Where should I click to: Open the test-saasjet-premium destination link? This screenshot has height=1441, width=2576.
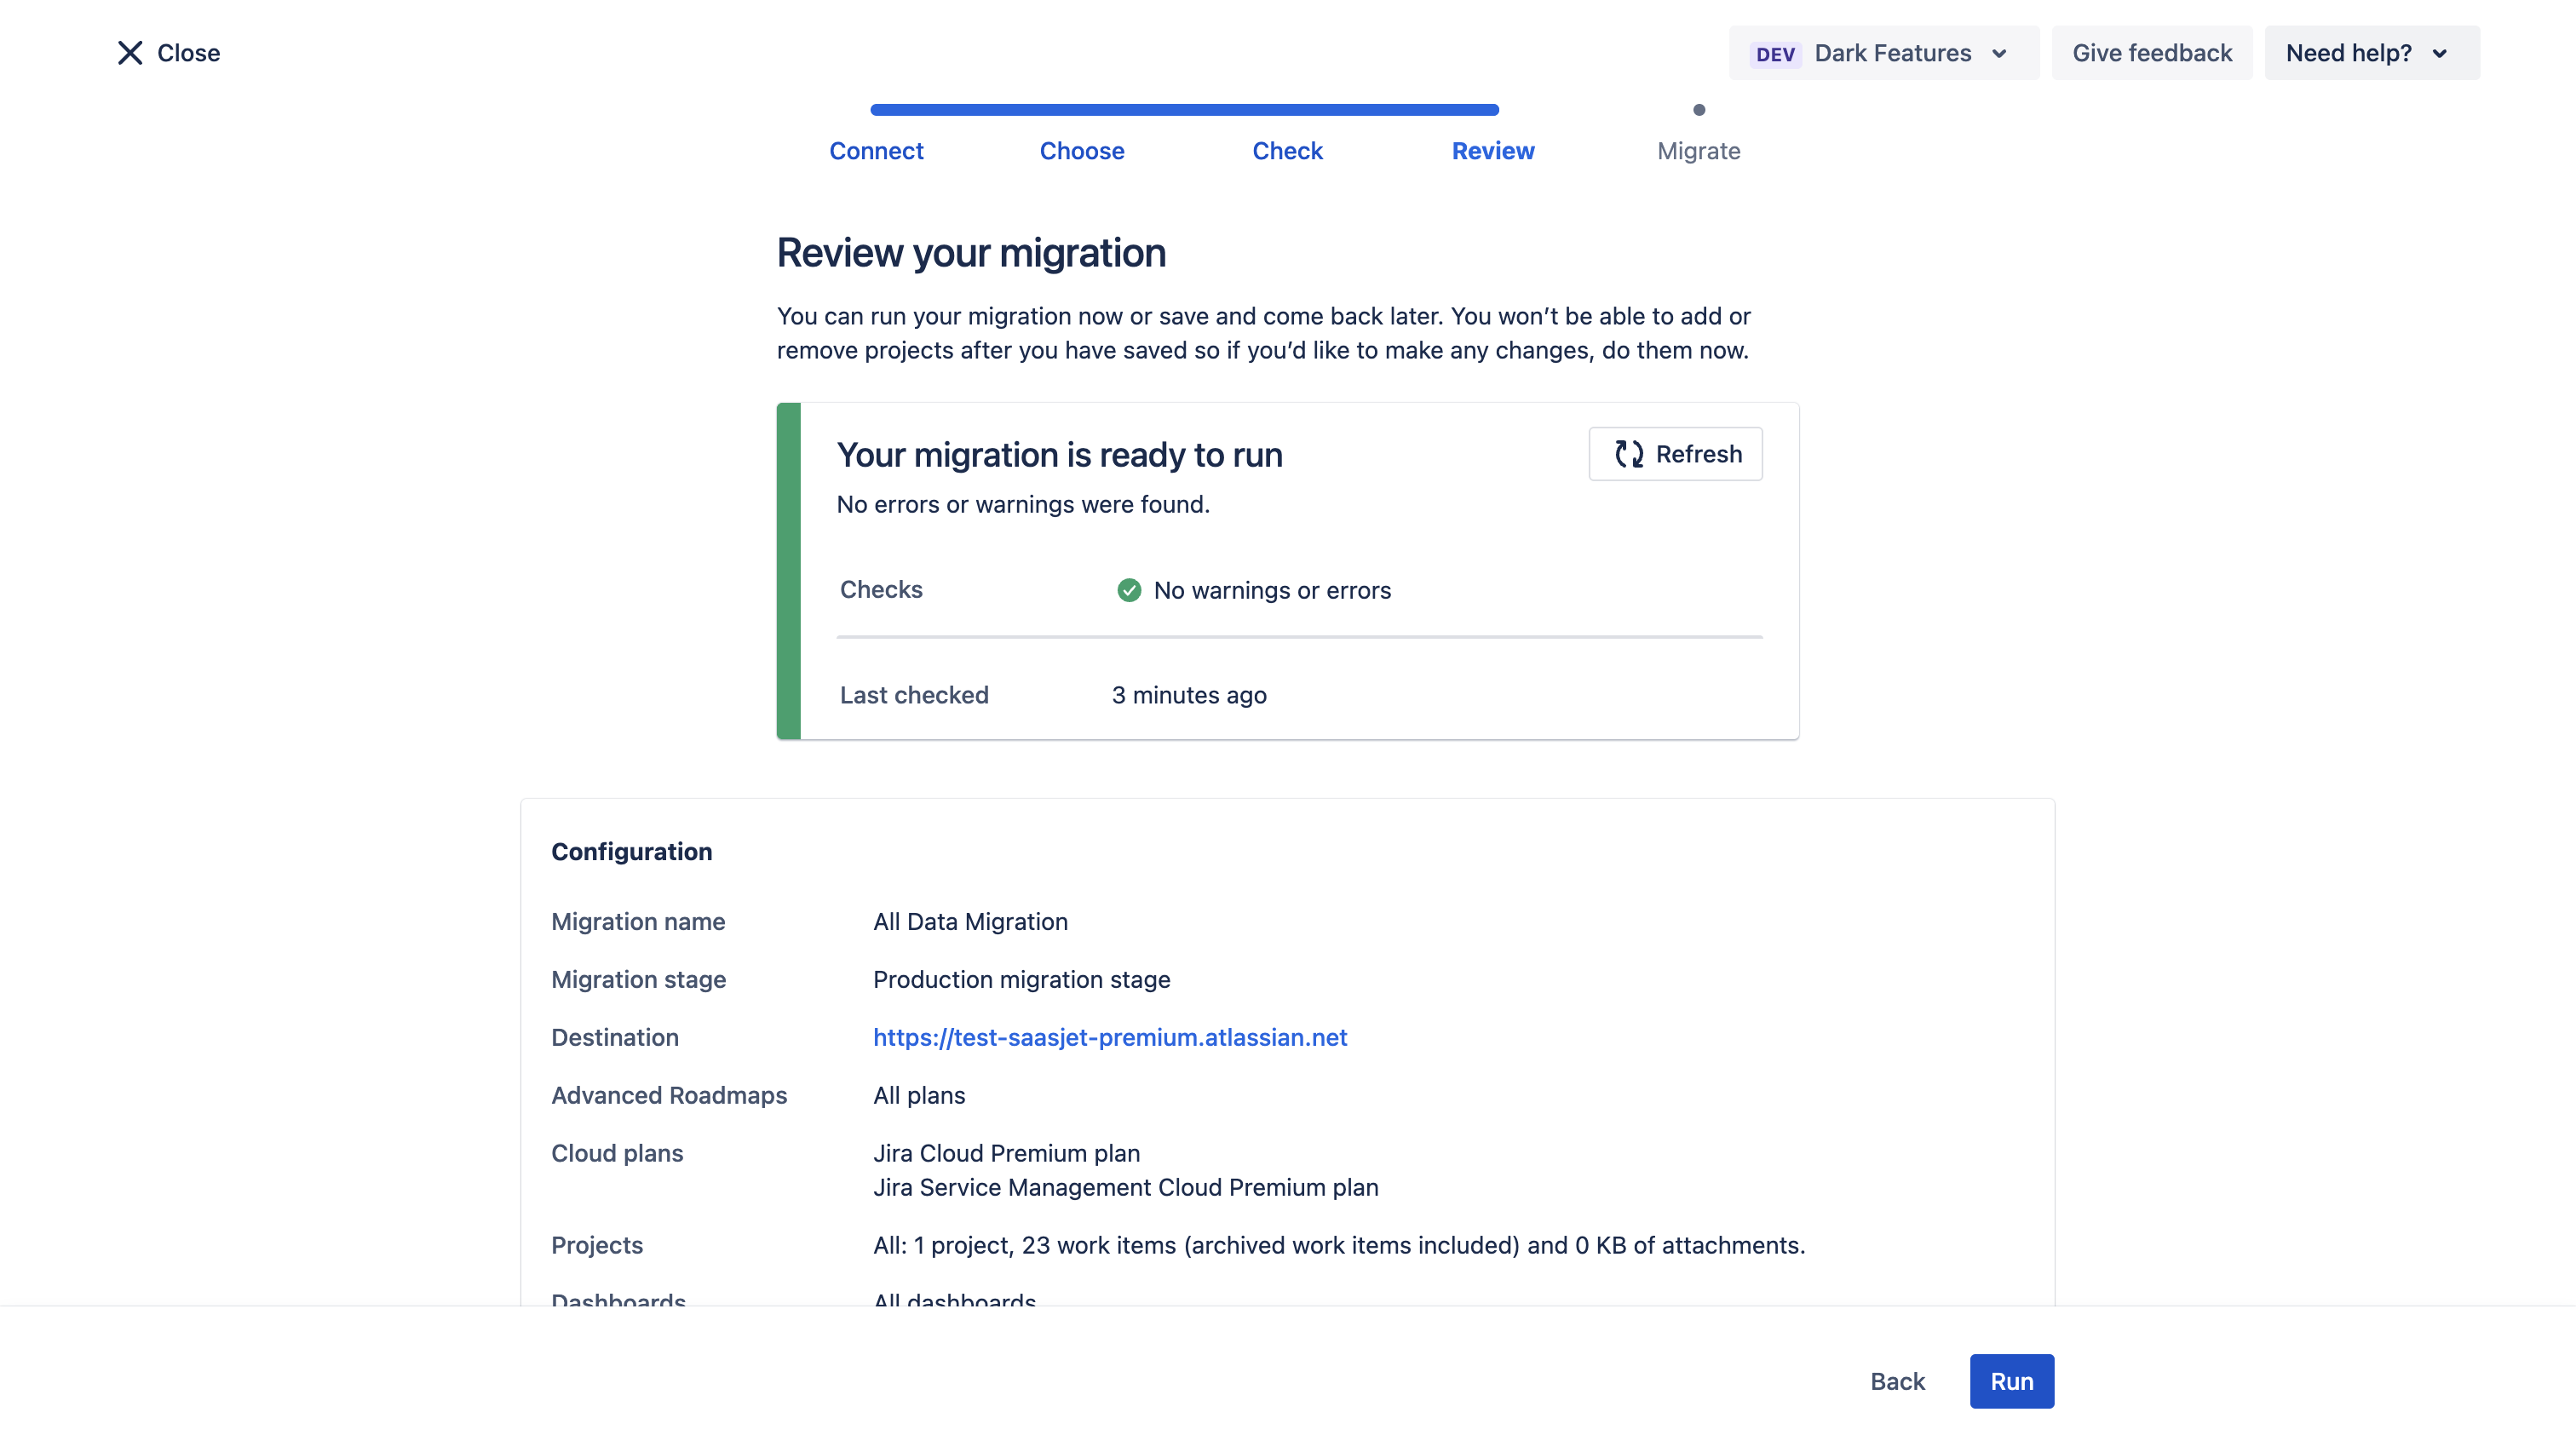click(x=1110, y=1037)
